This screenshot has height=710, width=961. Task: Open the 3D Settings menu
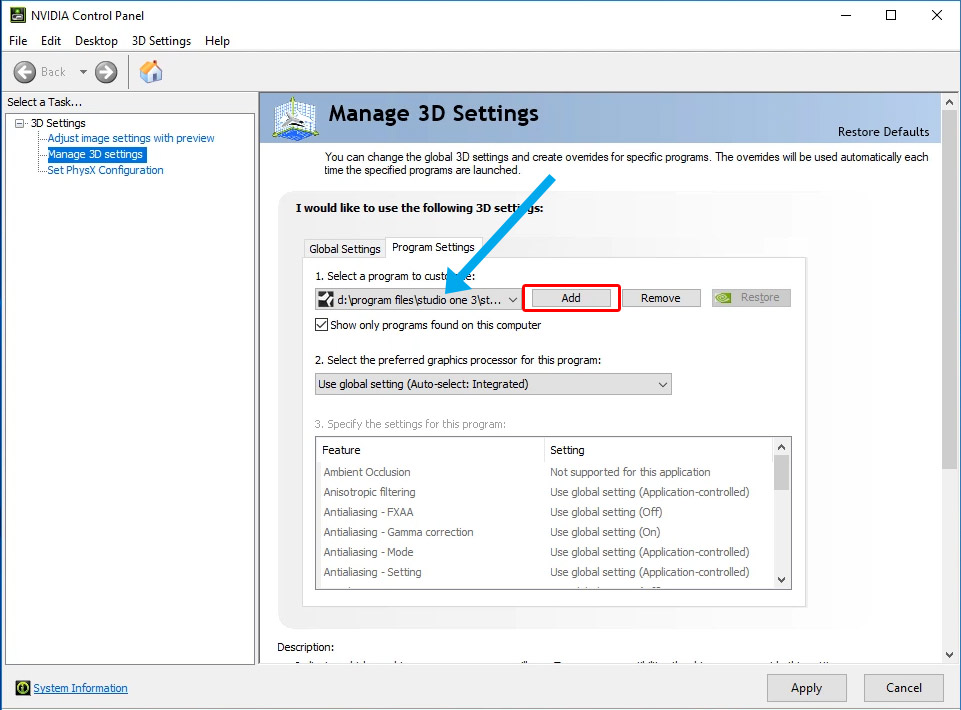pyautogui.click(x=161, y=41)
